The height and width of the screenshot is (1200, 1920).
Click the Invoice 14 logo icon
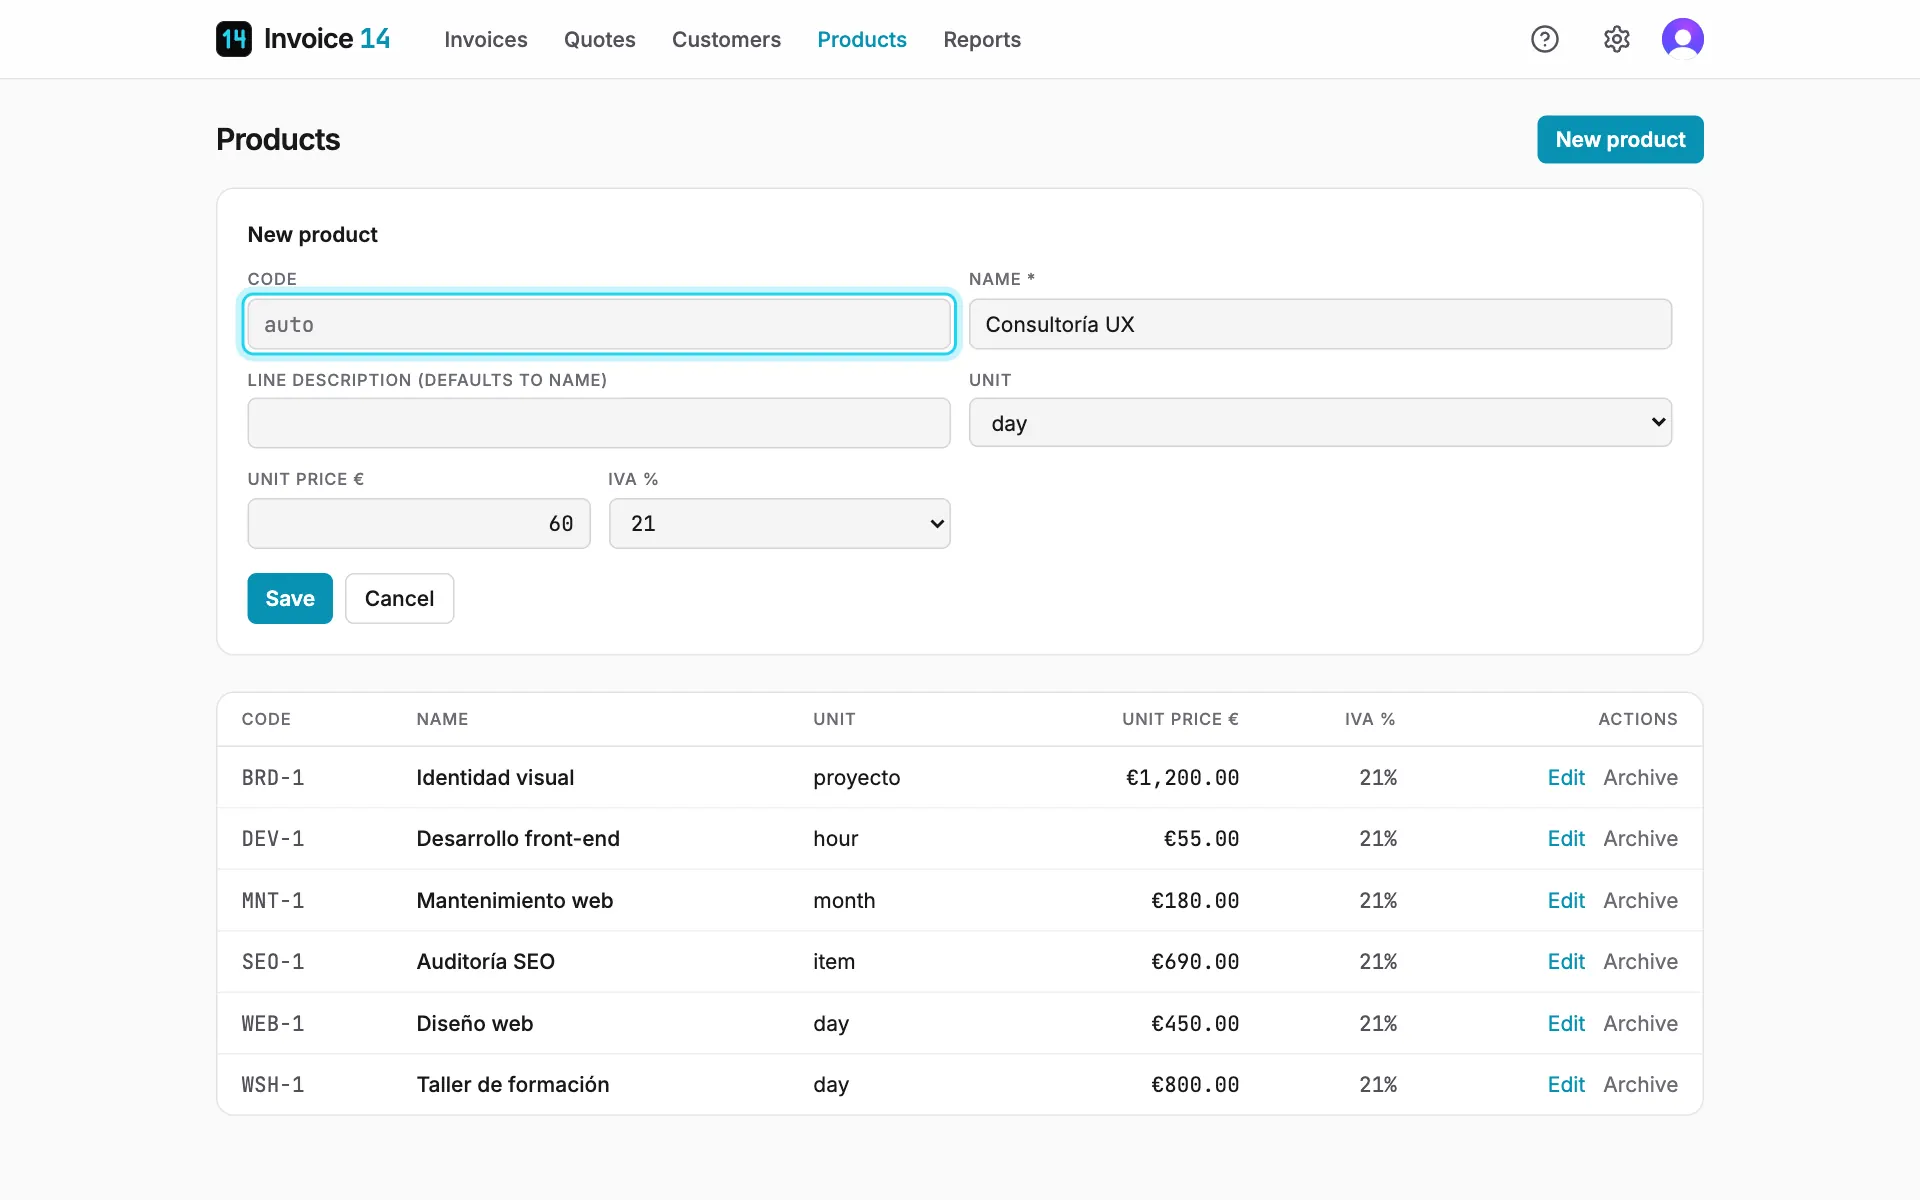pos(234,39)
